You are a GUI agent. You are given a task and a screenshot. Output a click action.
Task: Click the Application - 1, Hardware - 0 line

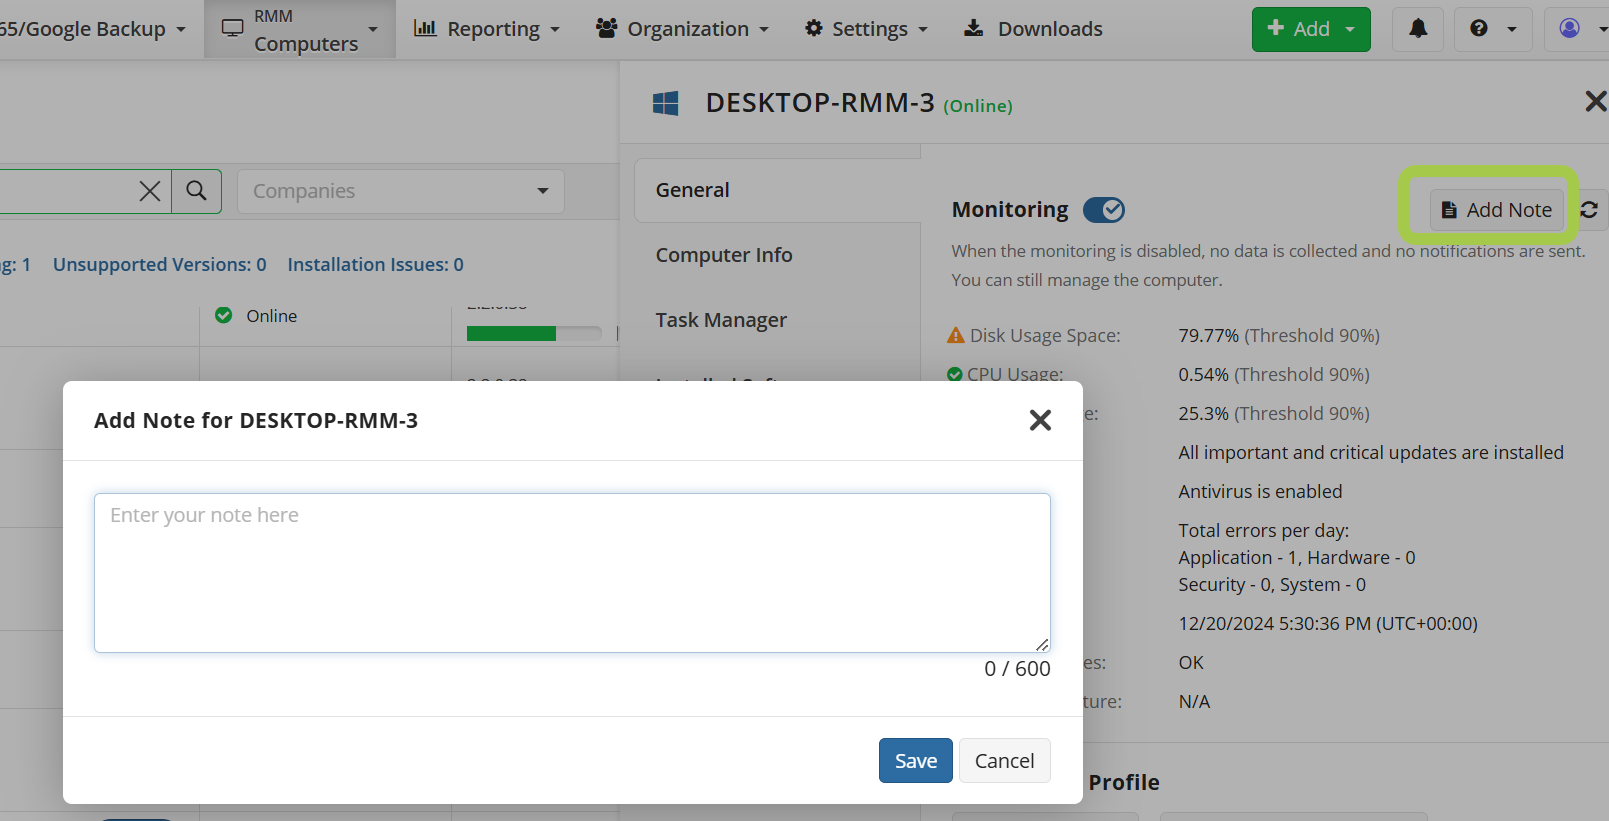click(1297, 558)
